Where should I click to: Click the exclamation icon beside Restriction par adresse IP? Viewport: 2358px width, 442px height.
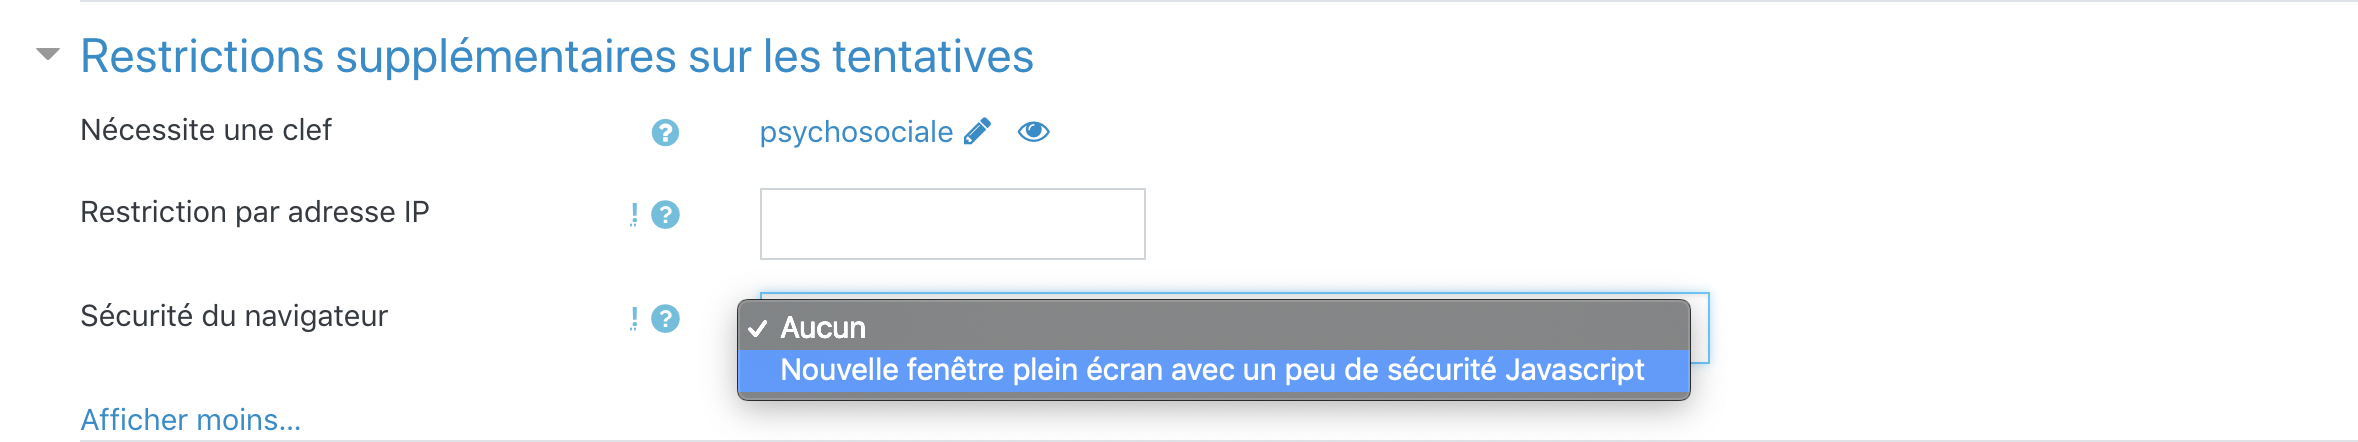[634, 215]
